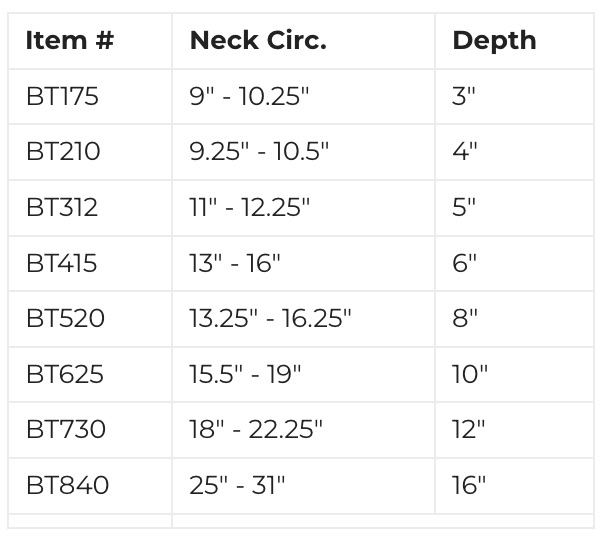604x538 pixels.
Task: Click the 9.25" - 10.5" neck size cell
Action: point(259,152)
